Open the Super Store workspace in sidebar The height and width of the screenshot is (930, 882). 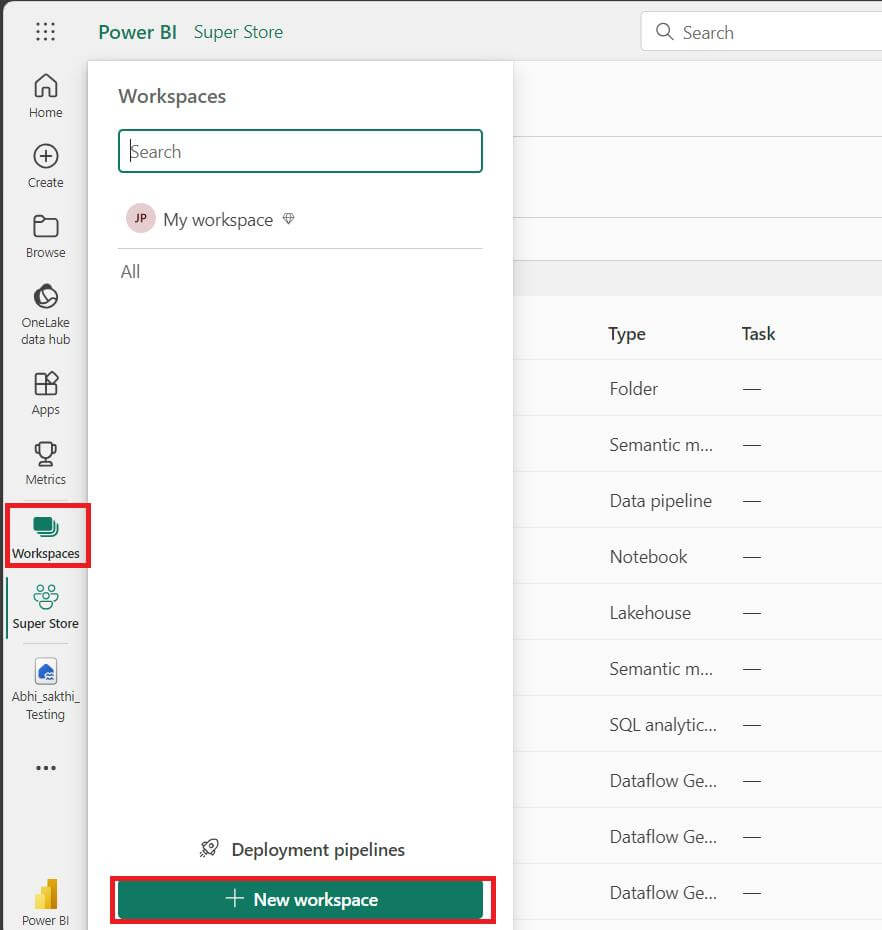tap(46, 607)
